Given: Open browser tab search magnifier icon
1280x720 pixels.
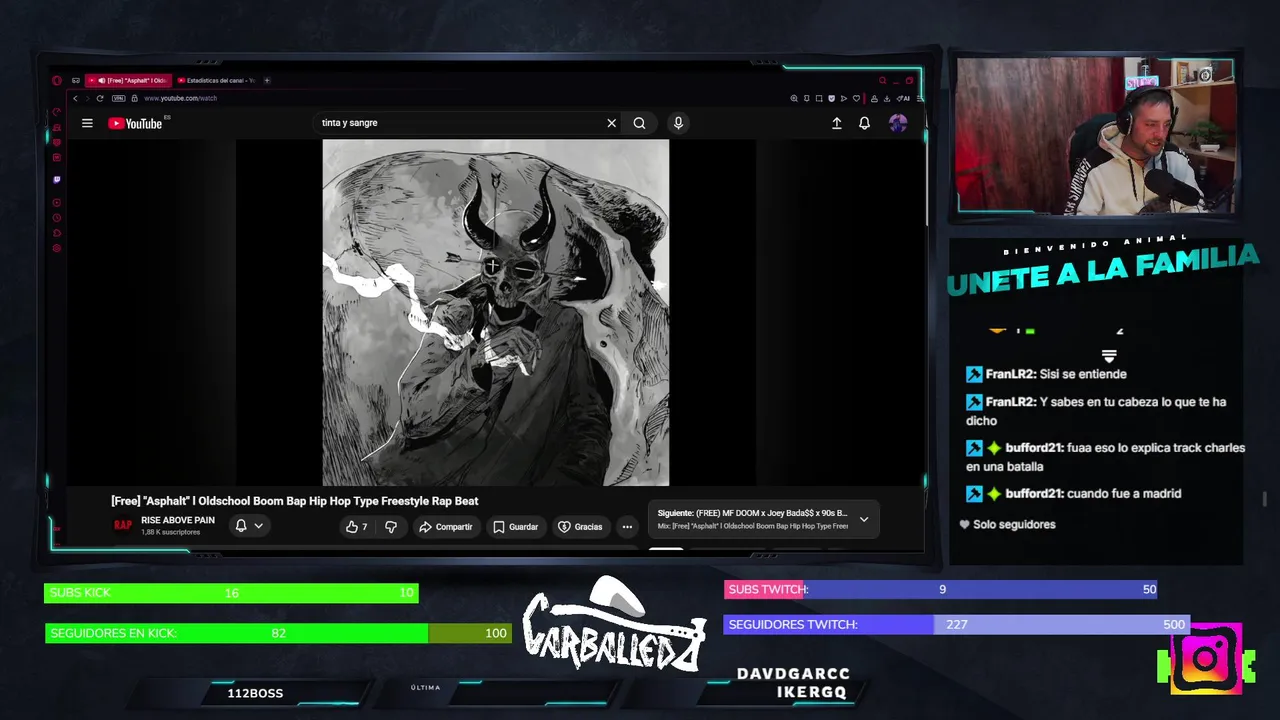Looking at the screenshot, I should [882, 80].
